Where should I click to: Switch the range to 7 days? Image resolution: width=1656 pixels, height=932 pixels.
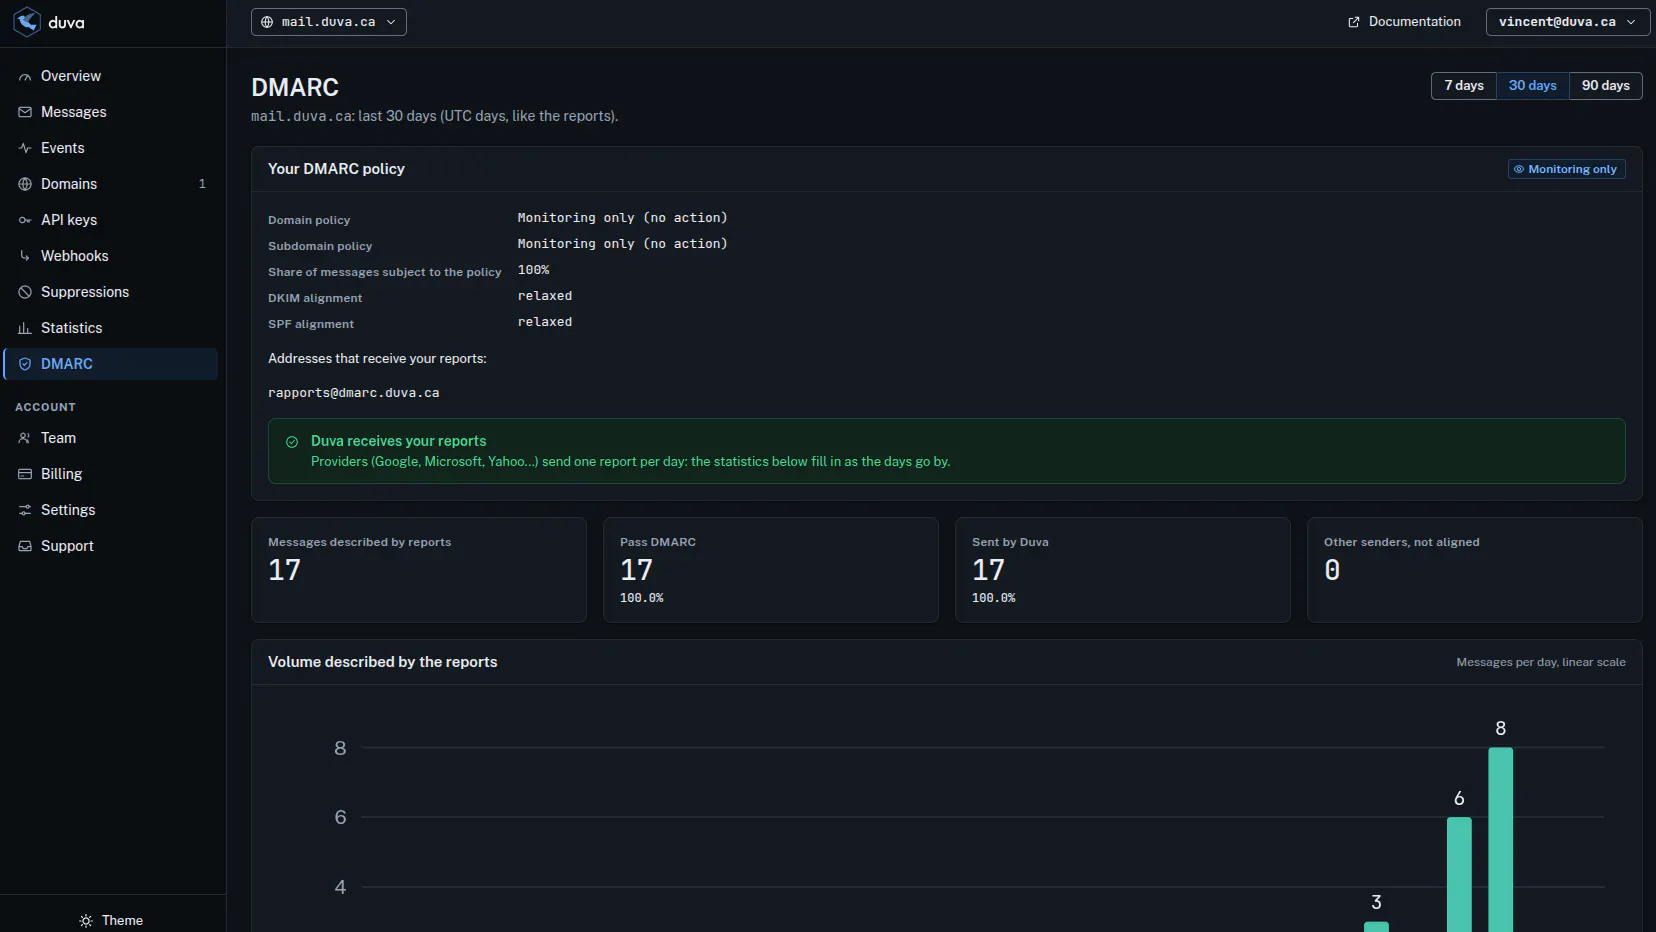[x=1464, y=86]
